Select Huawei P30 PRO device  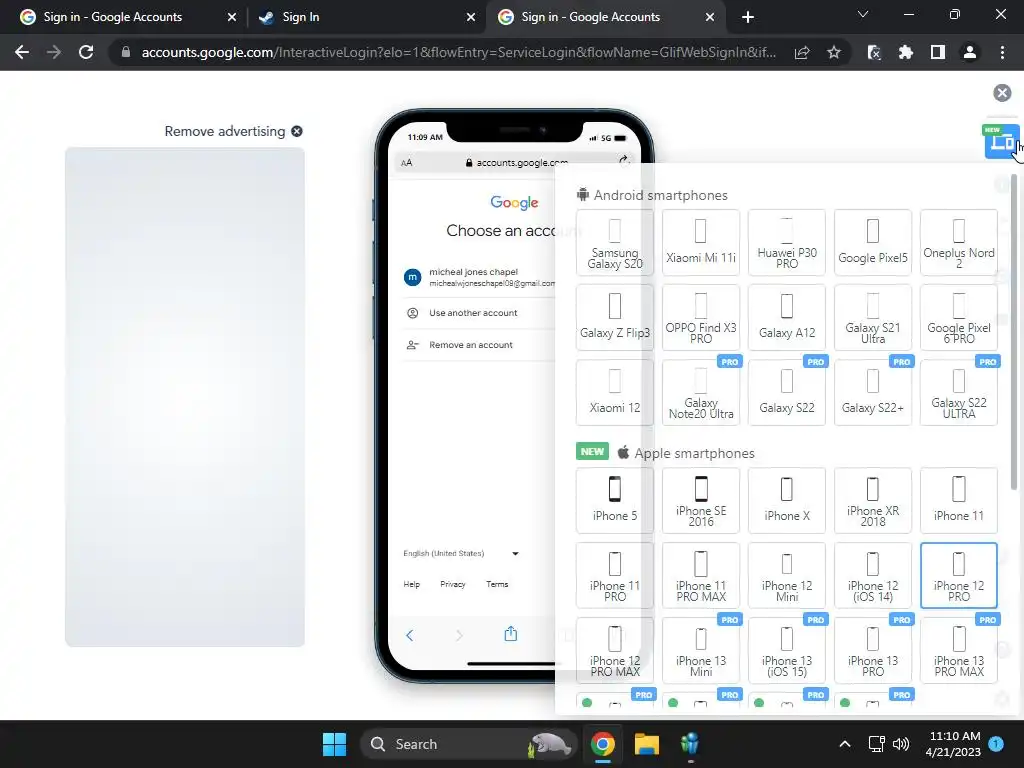point(787,242)
